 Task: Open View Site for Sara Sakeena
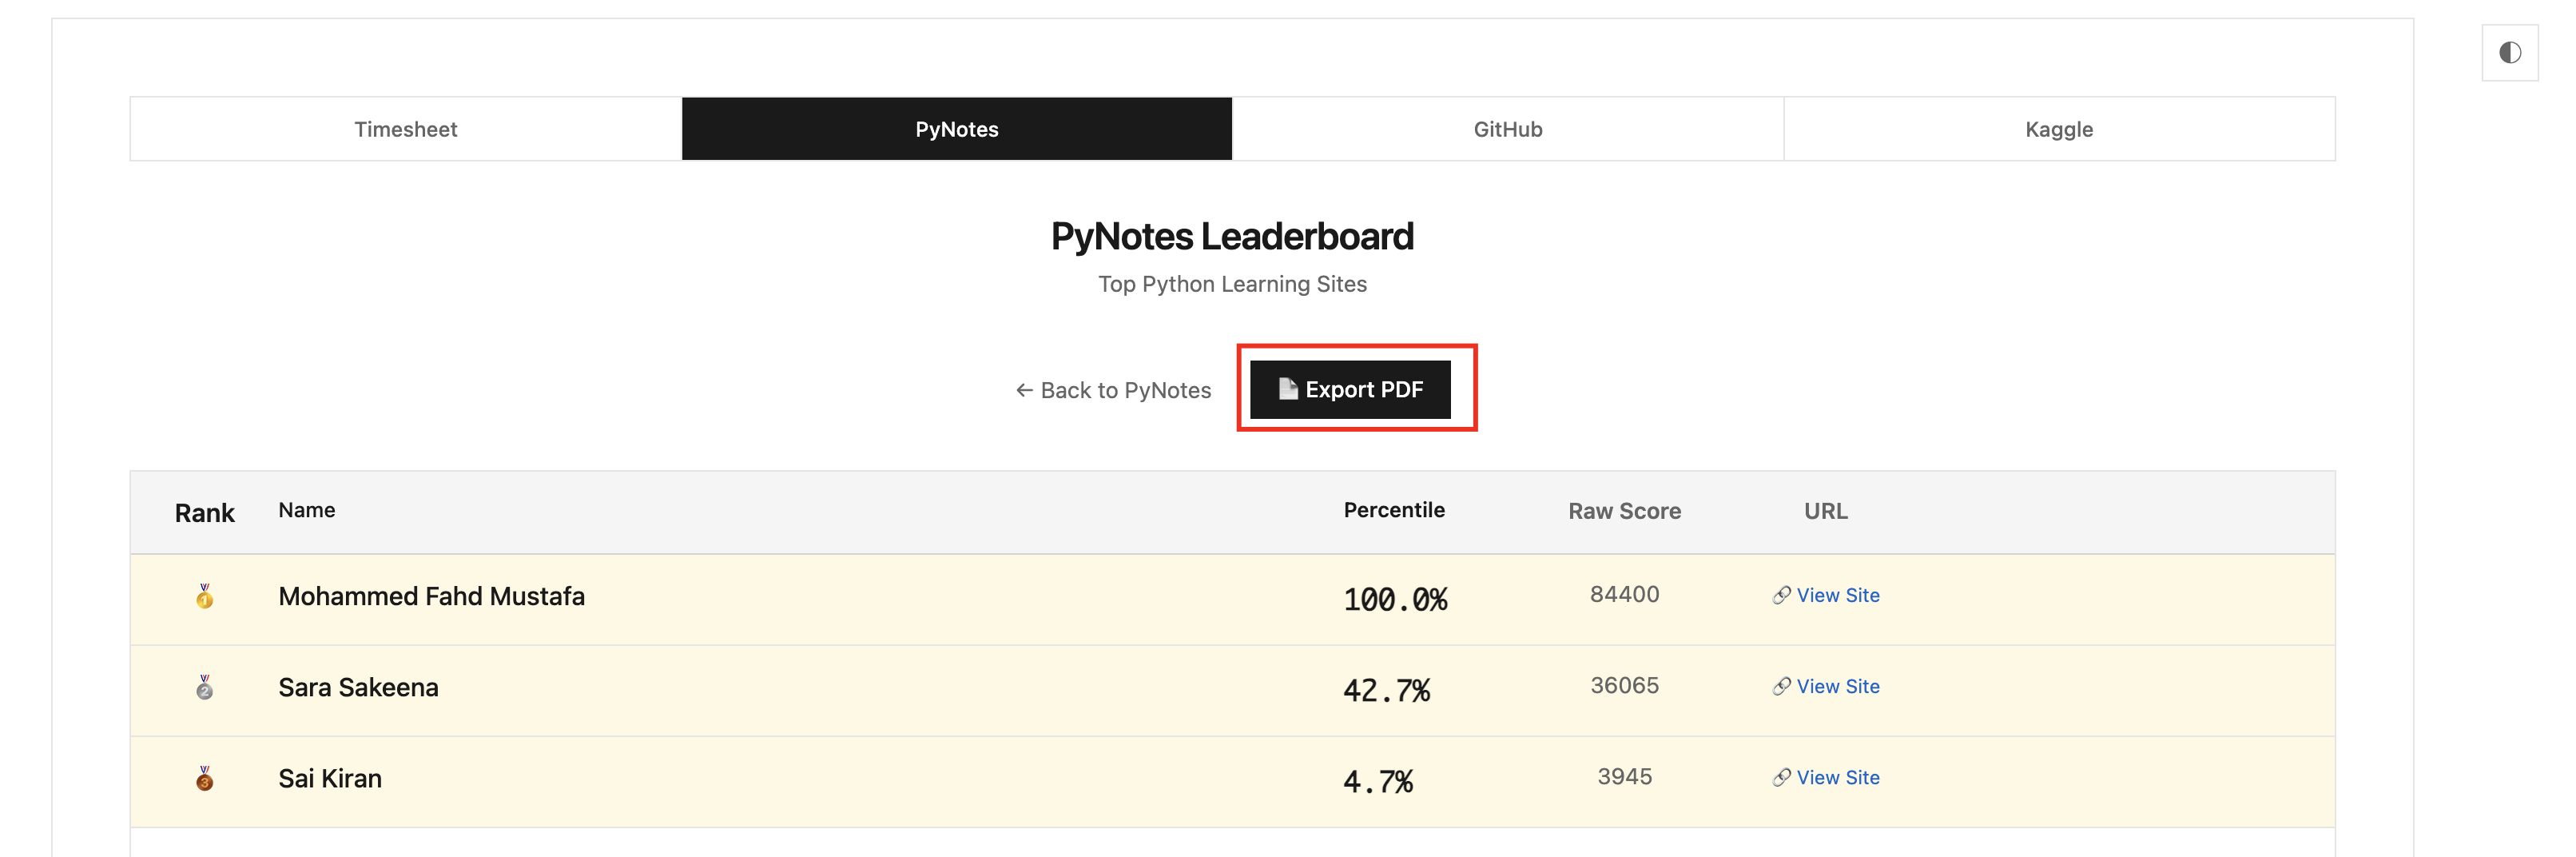[x=1837, y=687]
